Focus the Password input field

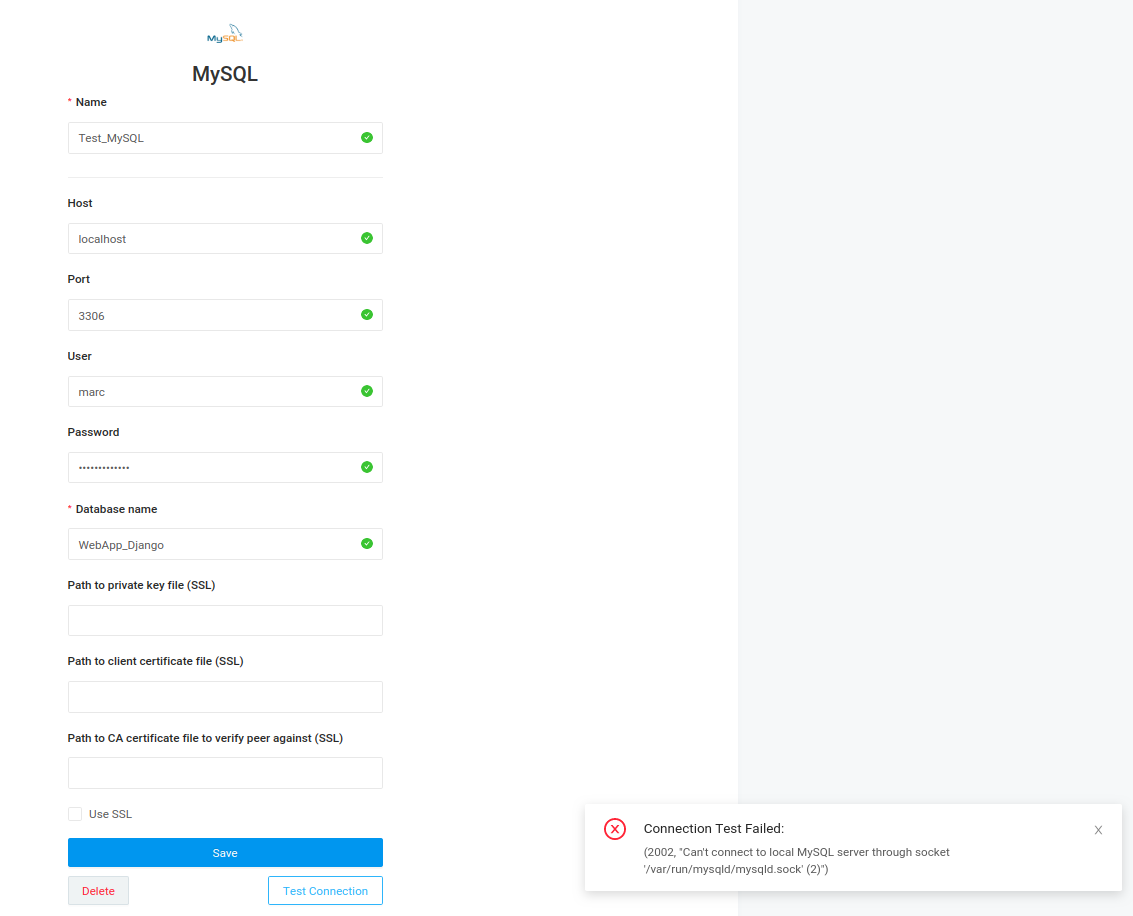[225, 467]
